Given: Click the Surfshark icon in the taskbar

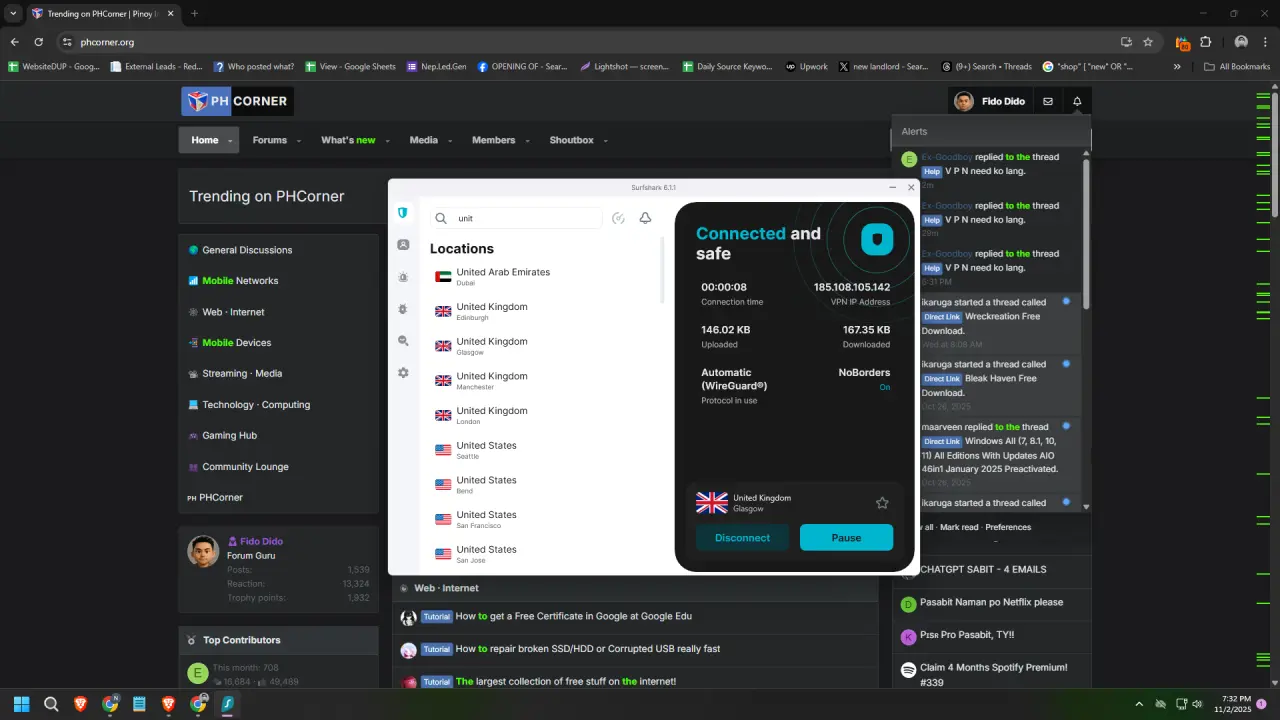Looking at the screenshot, I should point(228,704).
